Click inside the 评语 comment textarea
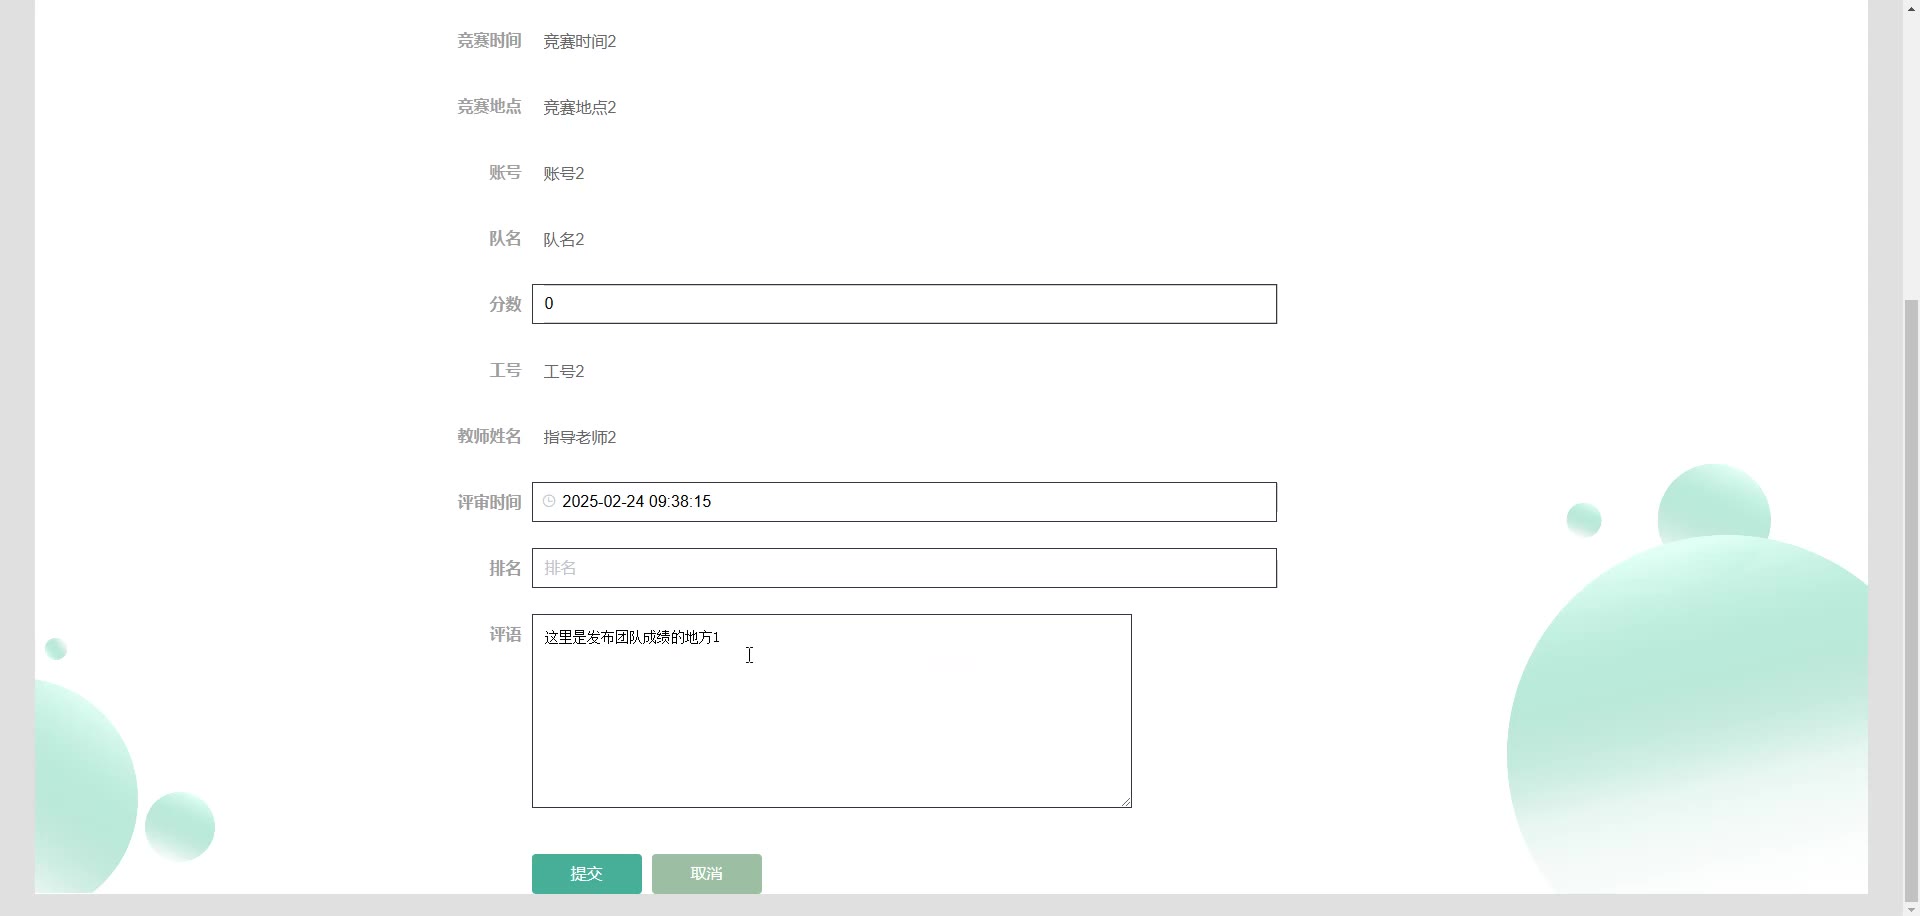 [x=832, y=711]
